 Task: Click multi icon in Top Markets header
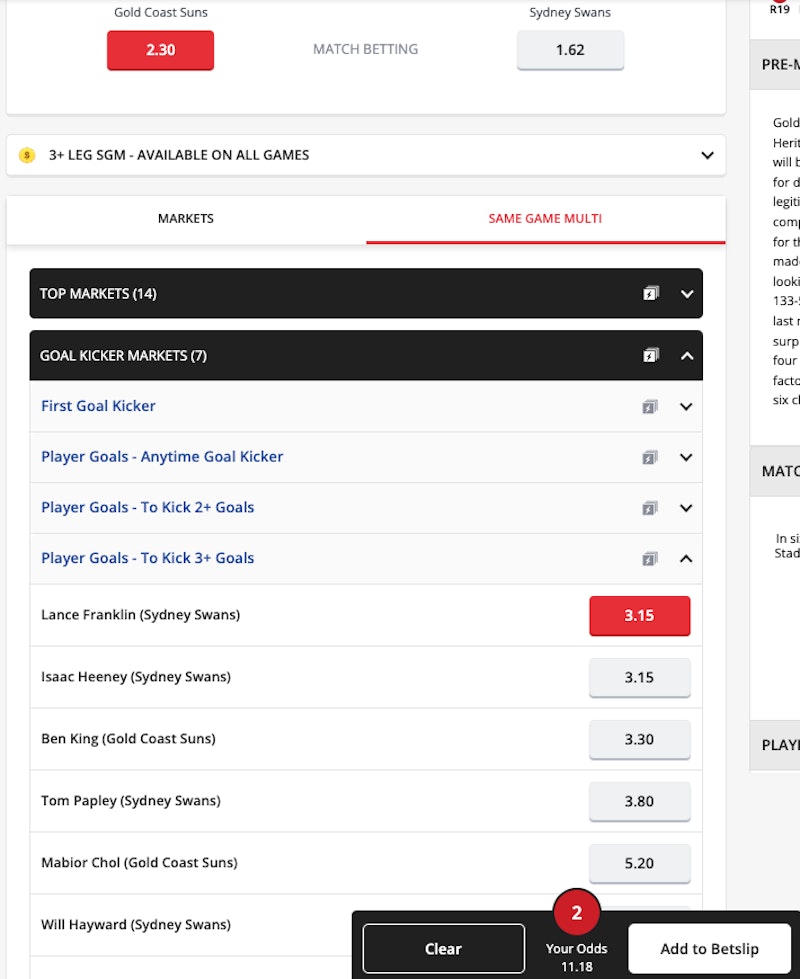[651, 294]
